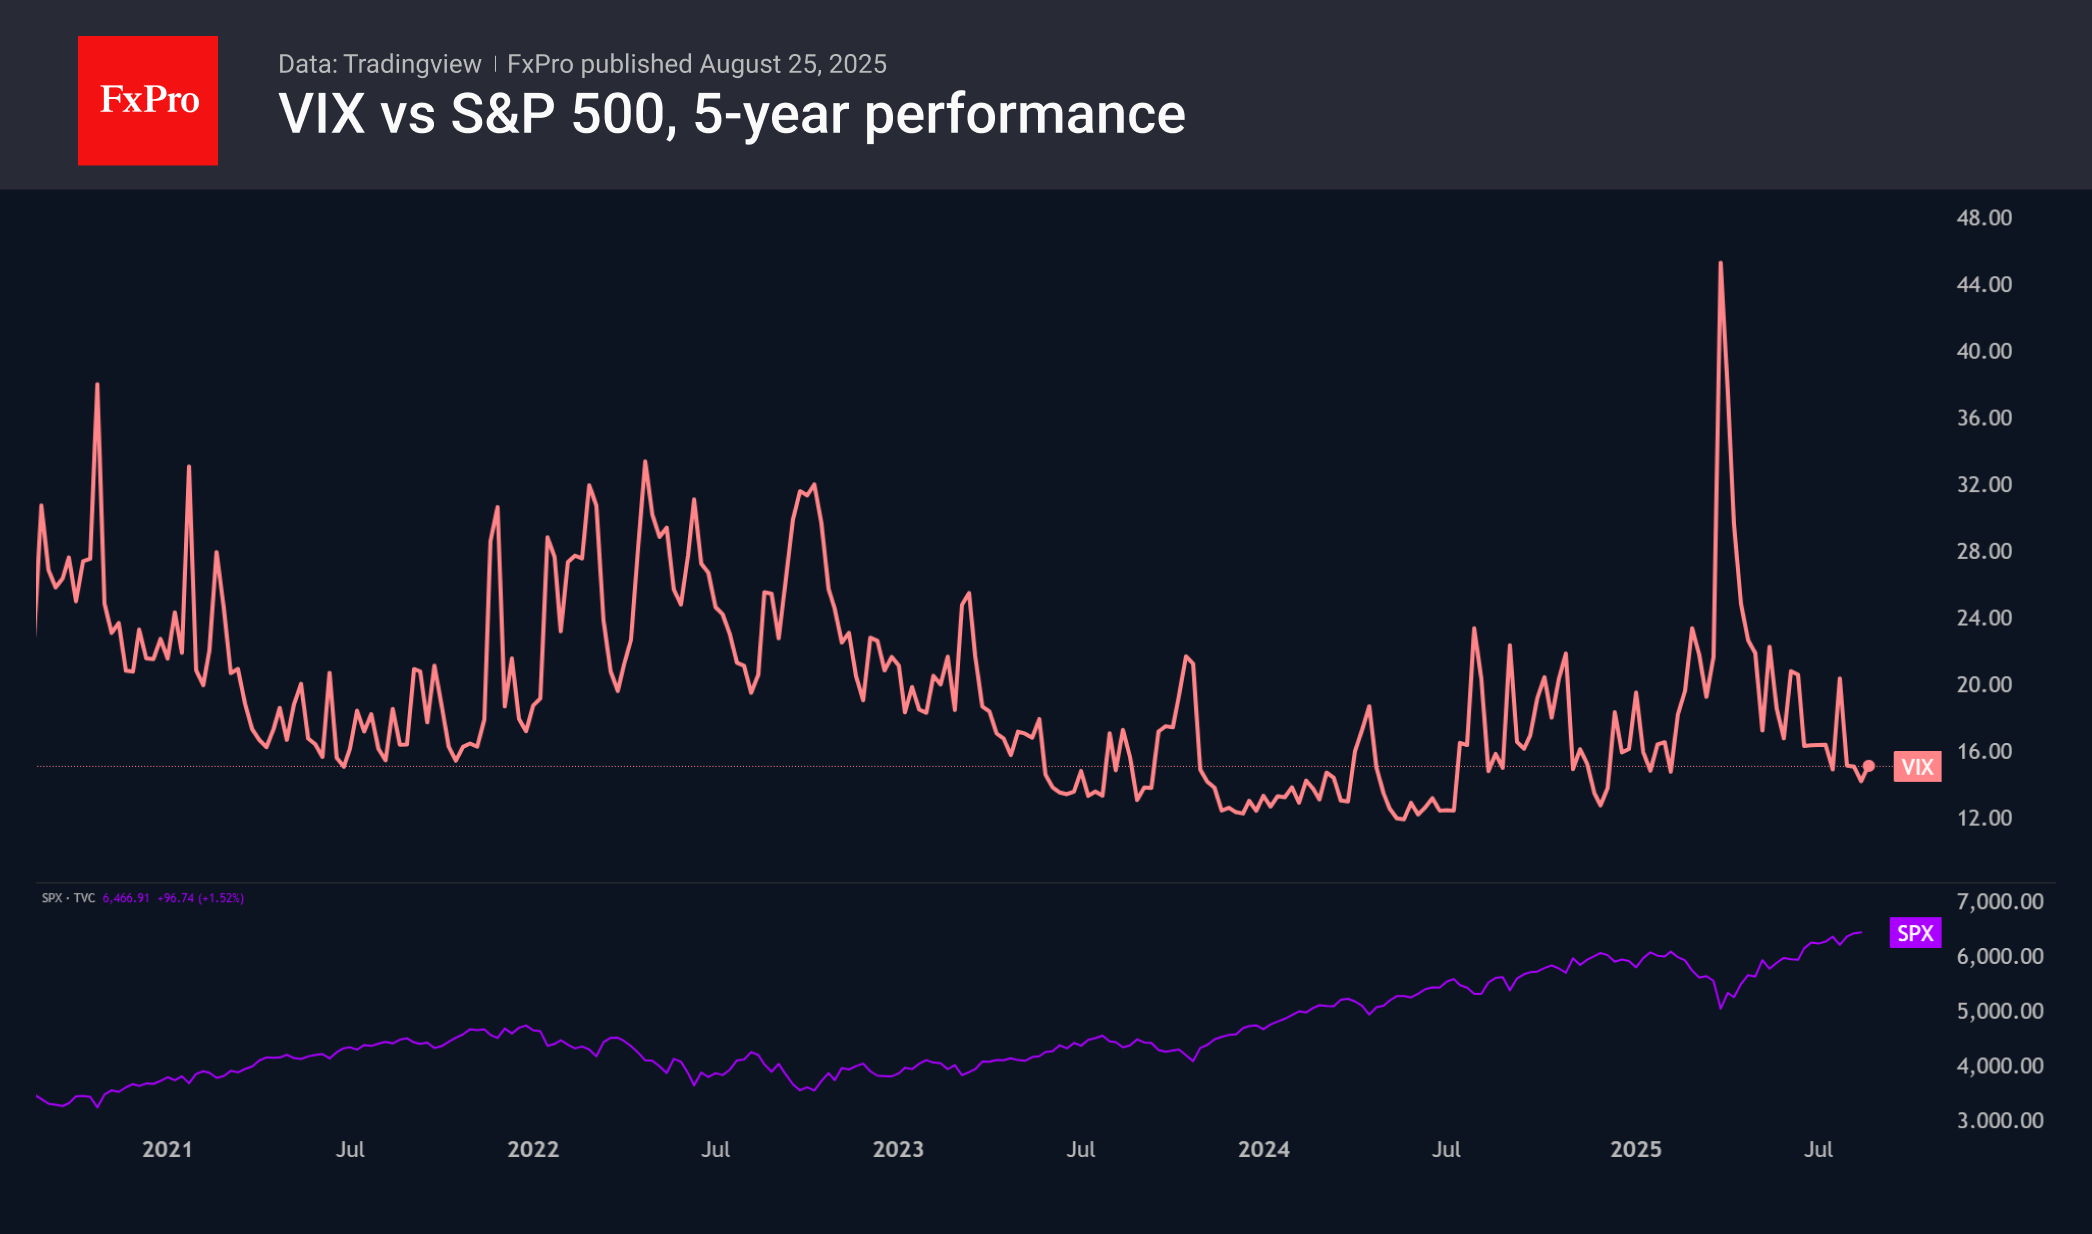Click the pink dot ending VIX line

click(1868, 766)
